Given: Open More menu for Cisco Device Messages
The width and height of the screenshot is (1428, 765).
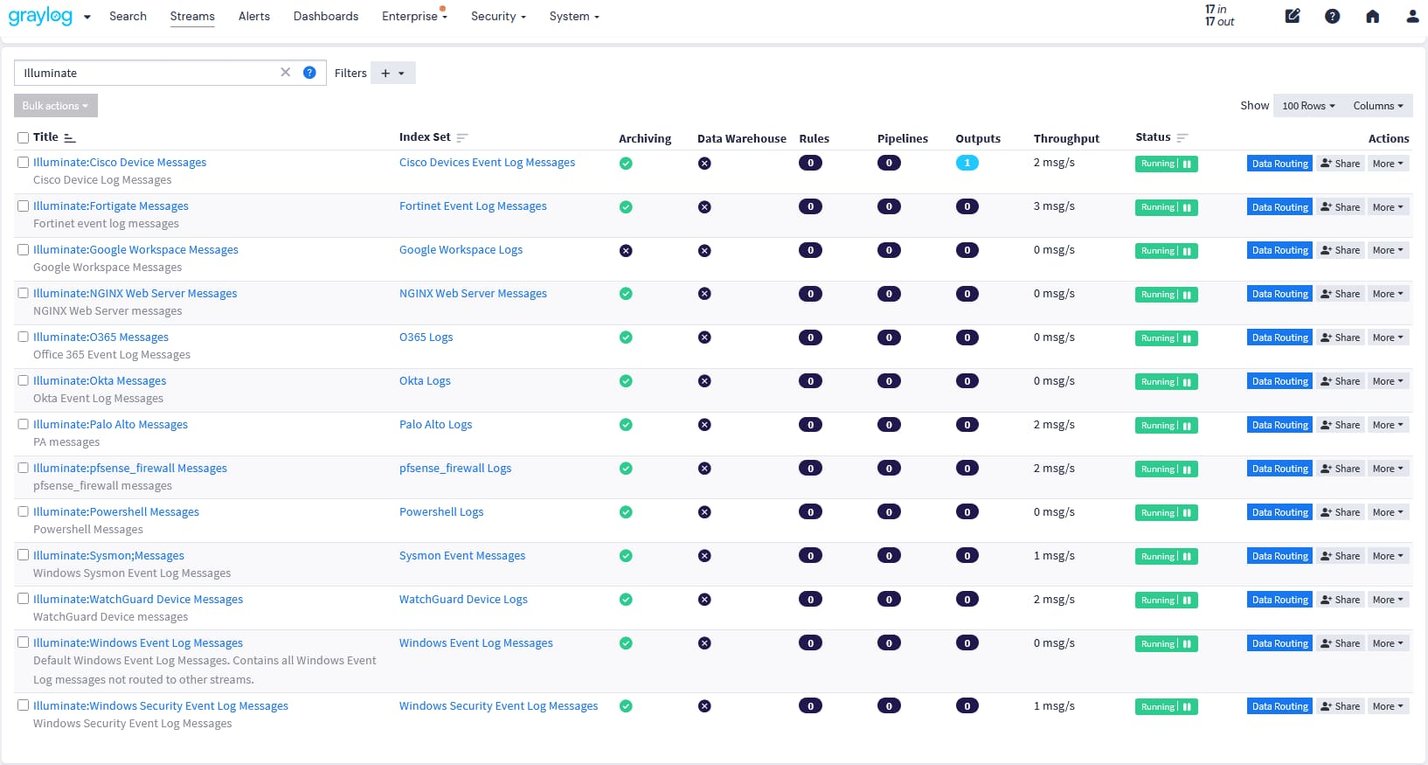Looking at the screenshot, I should 1388,164.
